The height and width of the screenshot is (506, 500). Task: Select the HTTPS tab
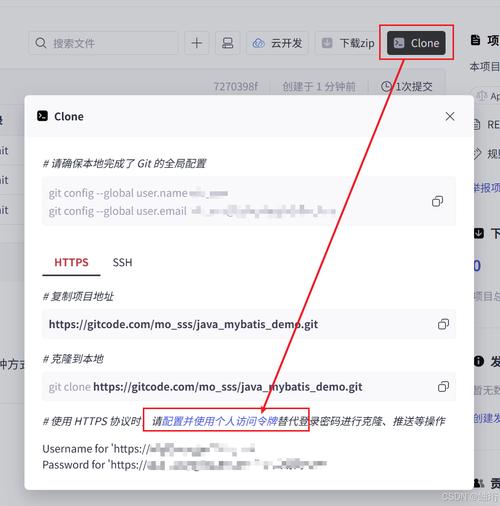(x=71, y=262)
